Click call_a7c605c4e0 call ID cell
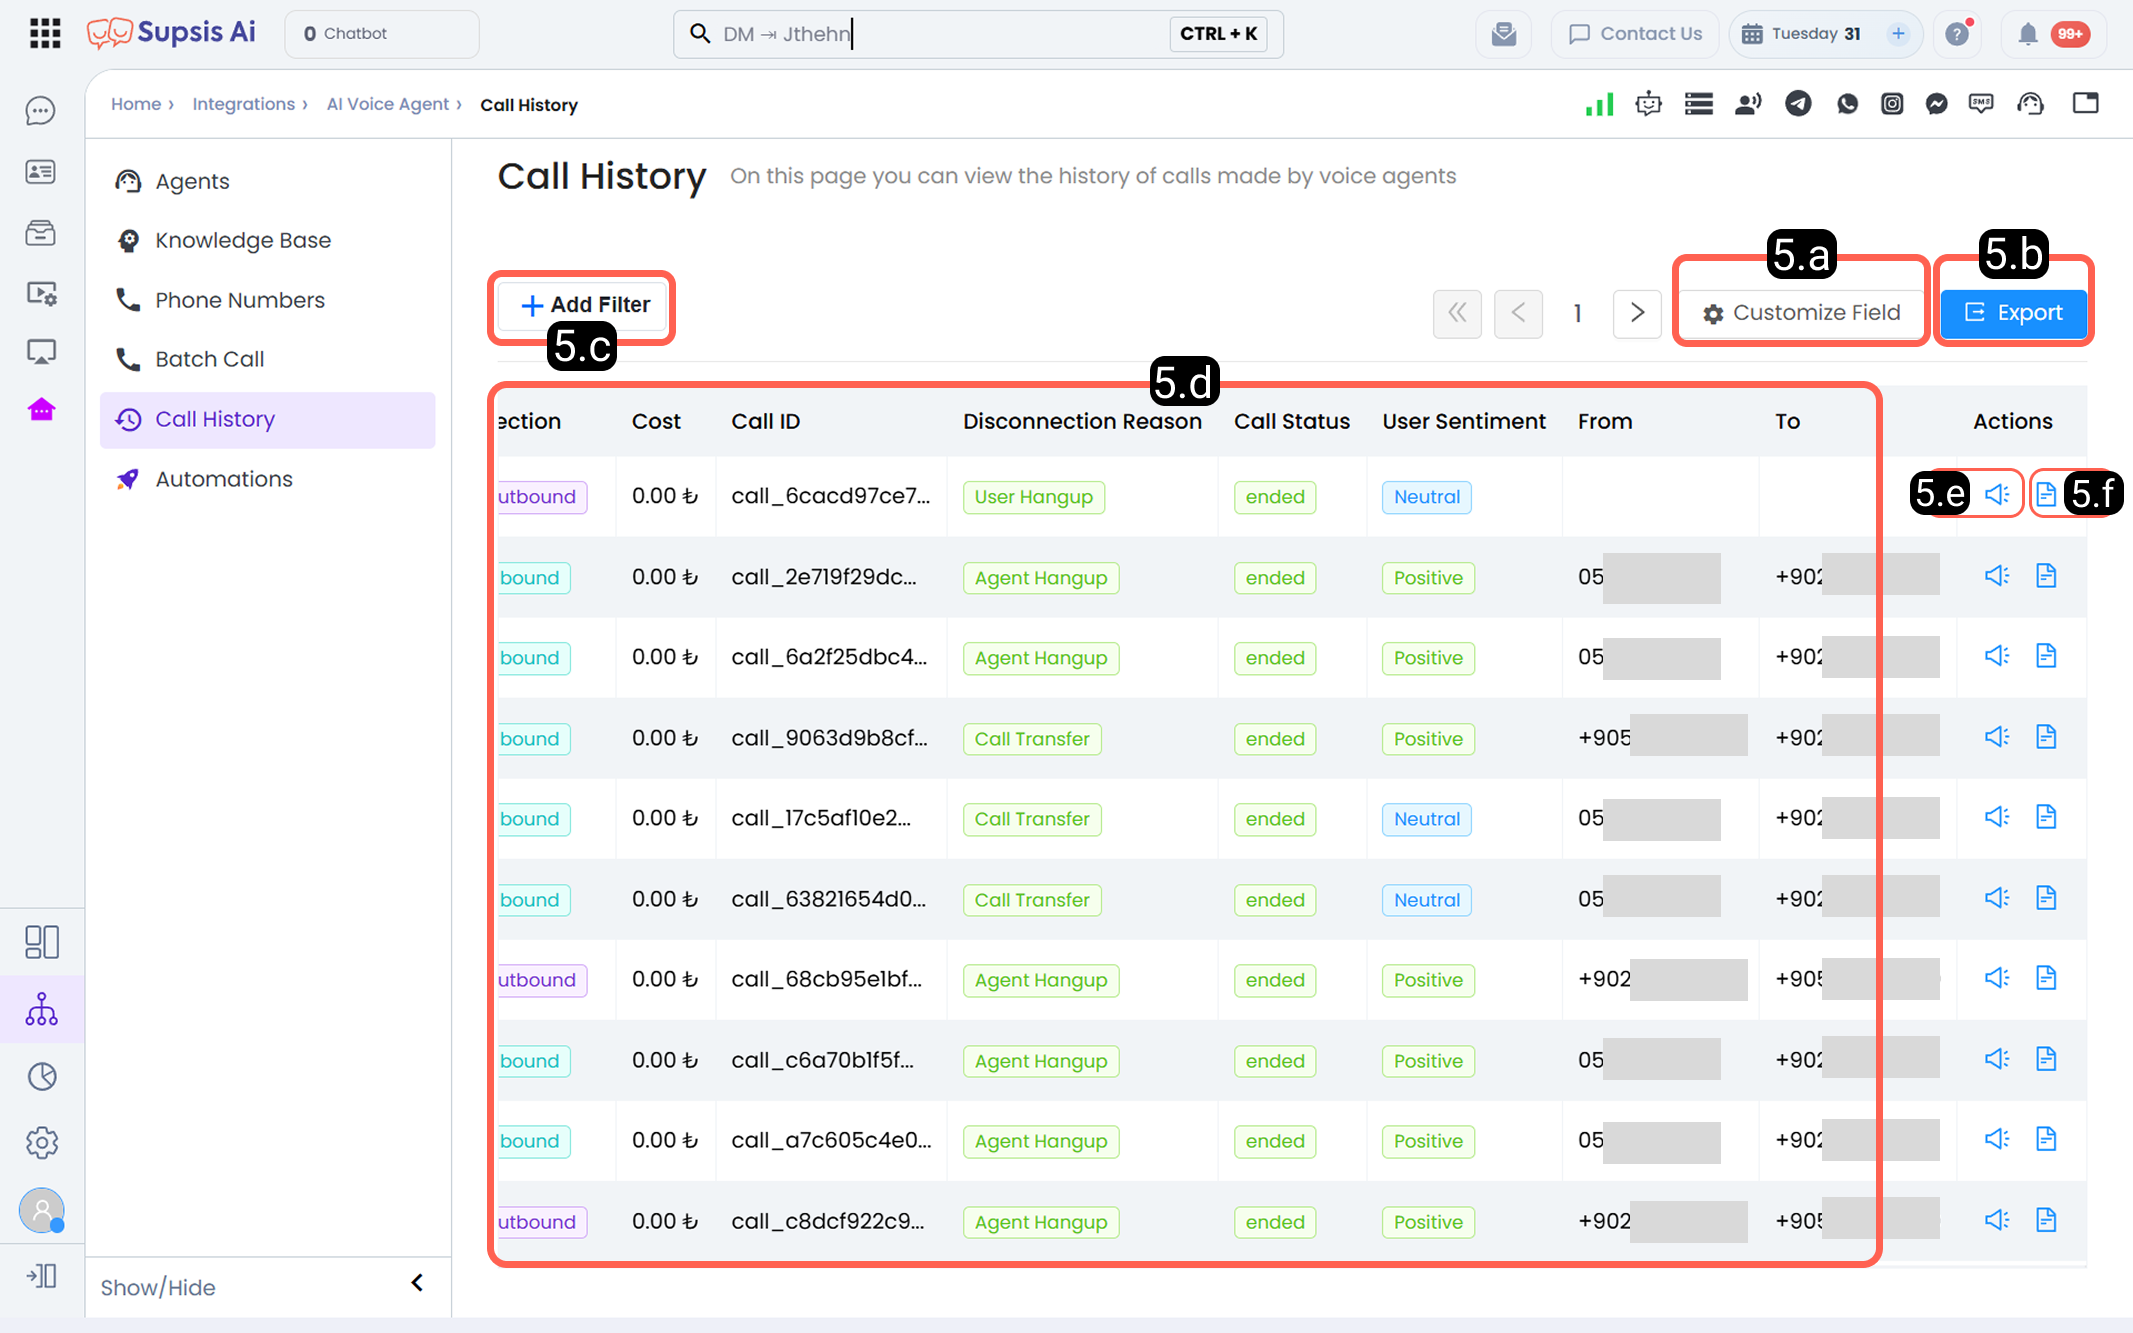Image resolution: width=2133 pixels, height=1333 pixels. pyautogui.click(x=831, y=1141)
